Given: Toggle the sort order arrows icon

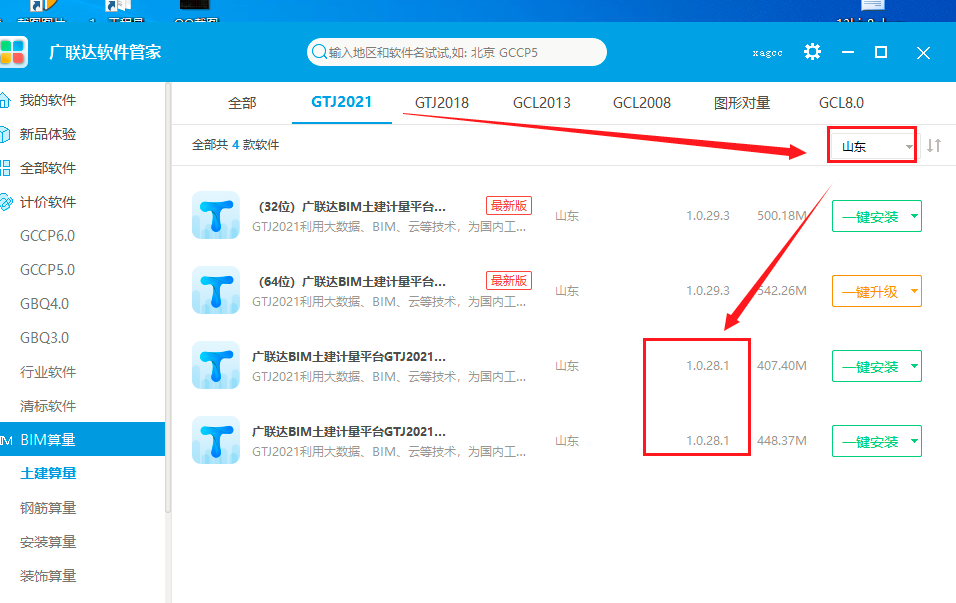Looking at the screenshot, I should point(934,145).
